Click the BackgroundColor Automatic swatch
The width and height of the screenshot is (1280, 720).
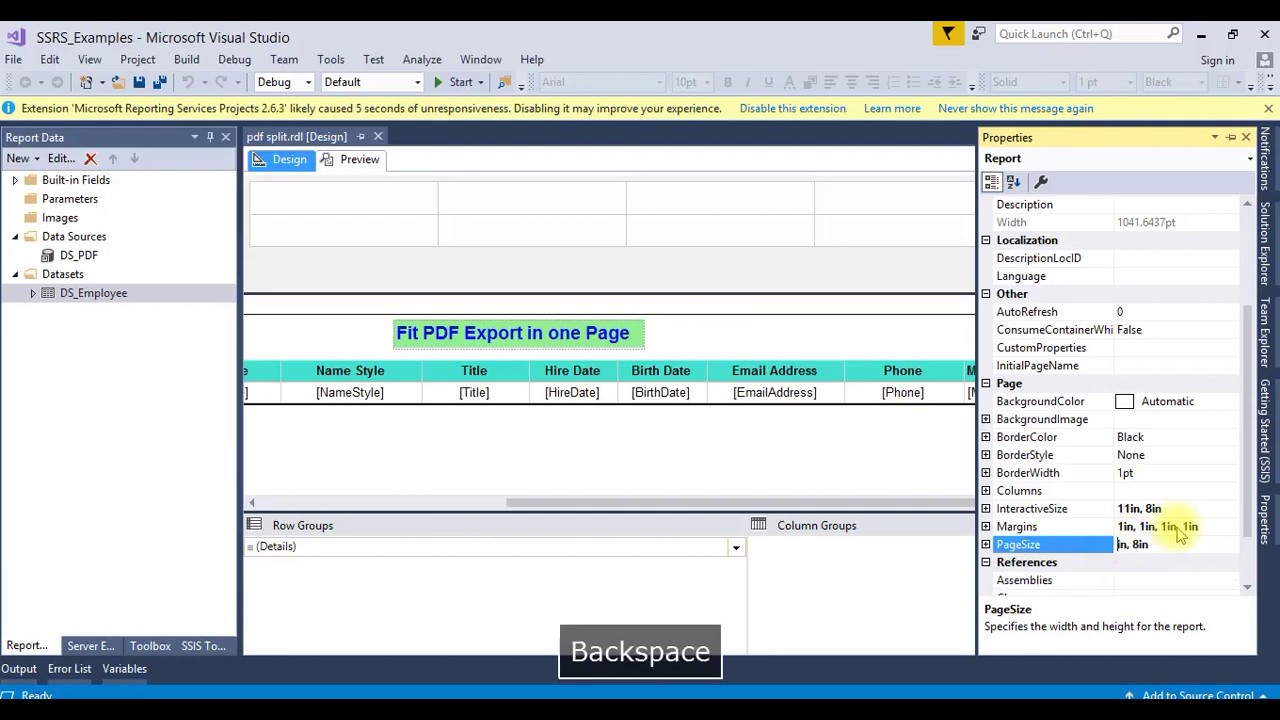[1124, 402]
